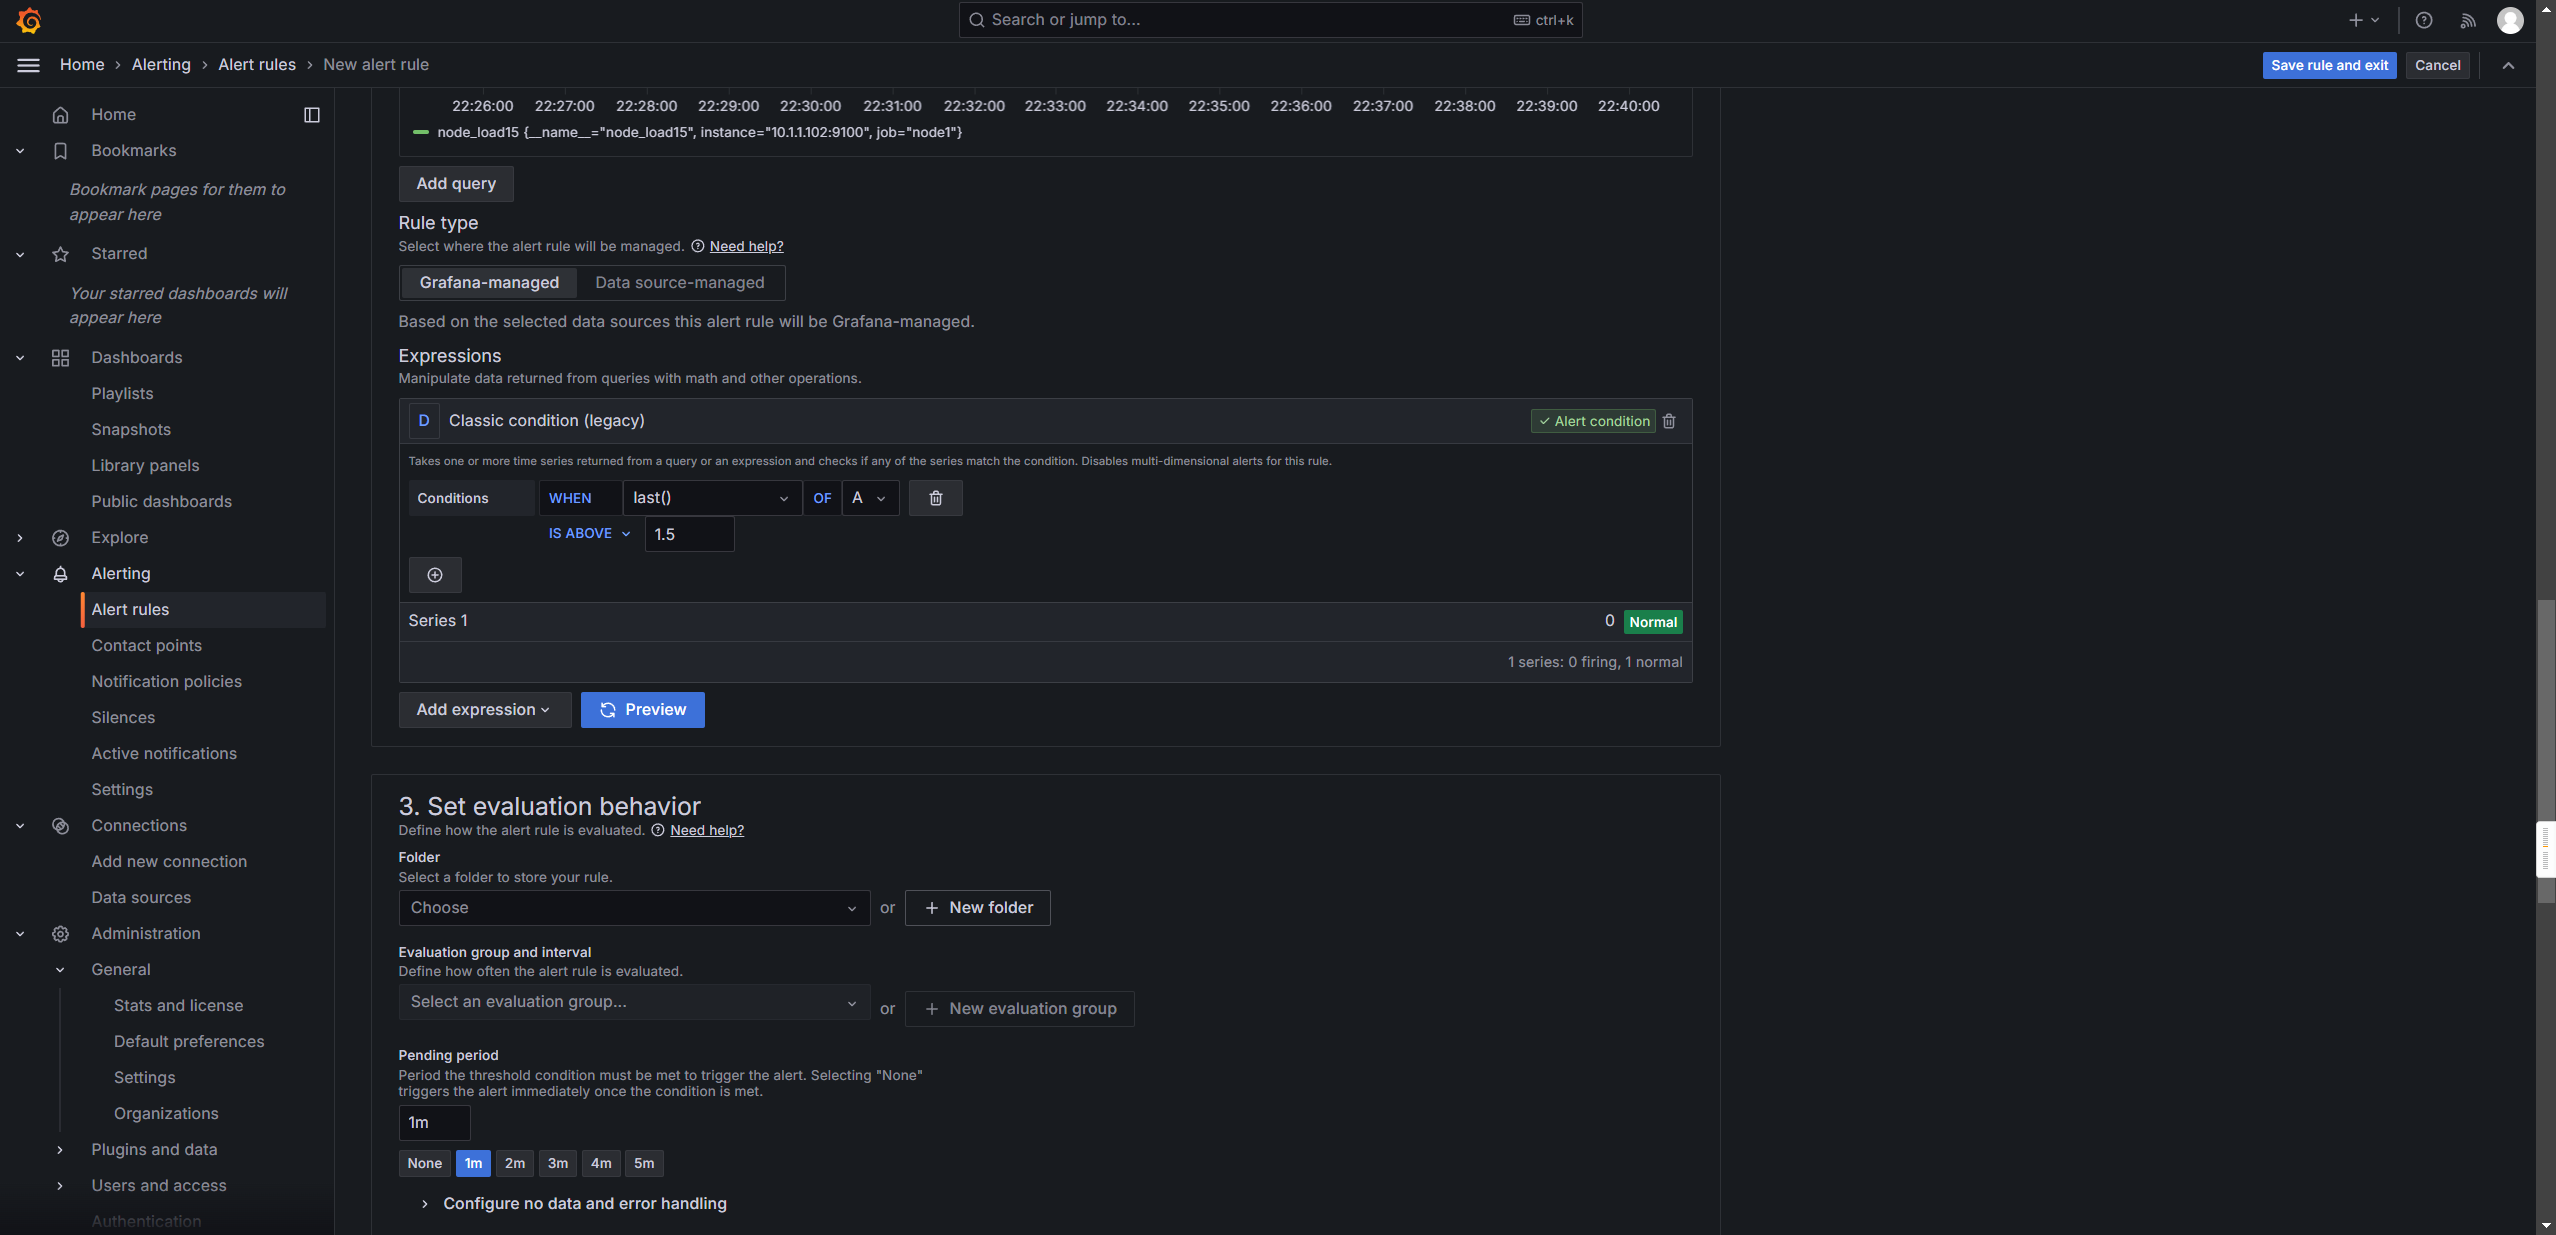Viewport: 2556px width, 1235px height.
Task: Click the New folder button
Action: tap(977, 908)
